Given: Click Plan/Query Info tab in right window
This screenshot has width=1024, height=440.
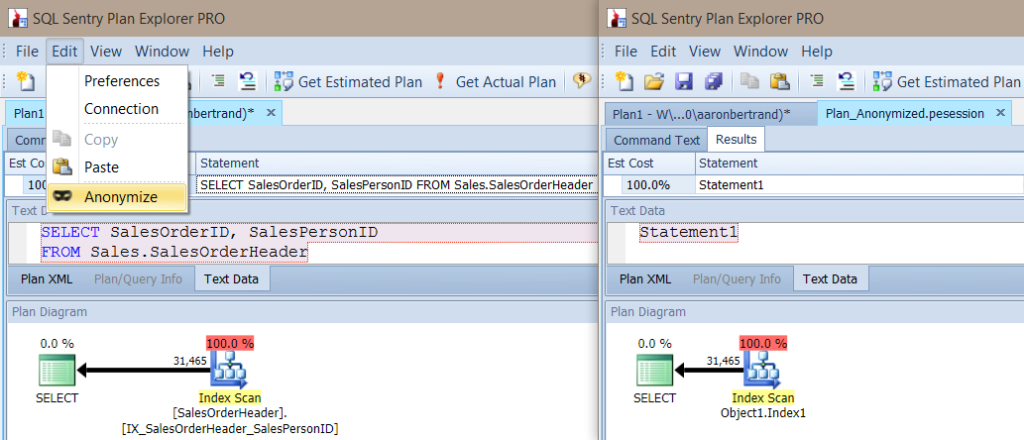Looking at the screenshot, I should tap(737, 279).
